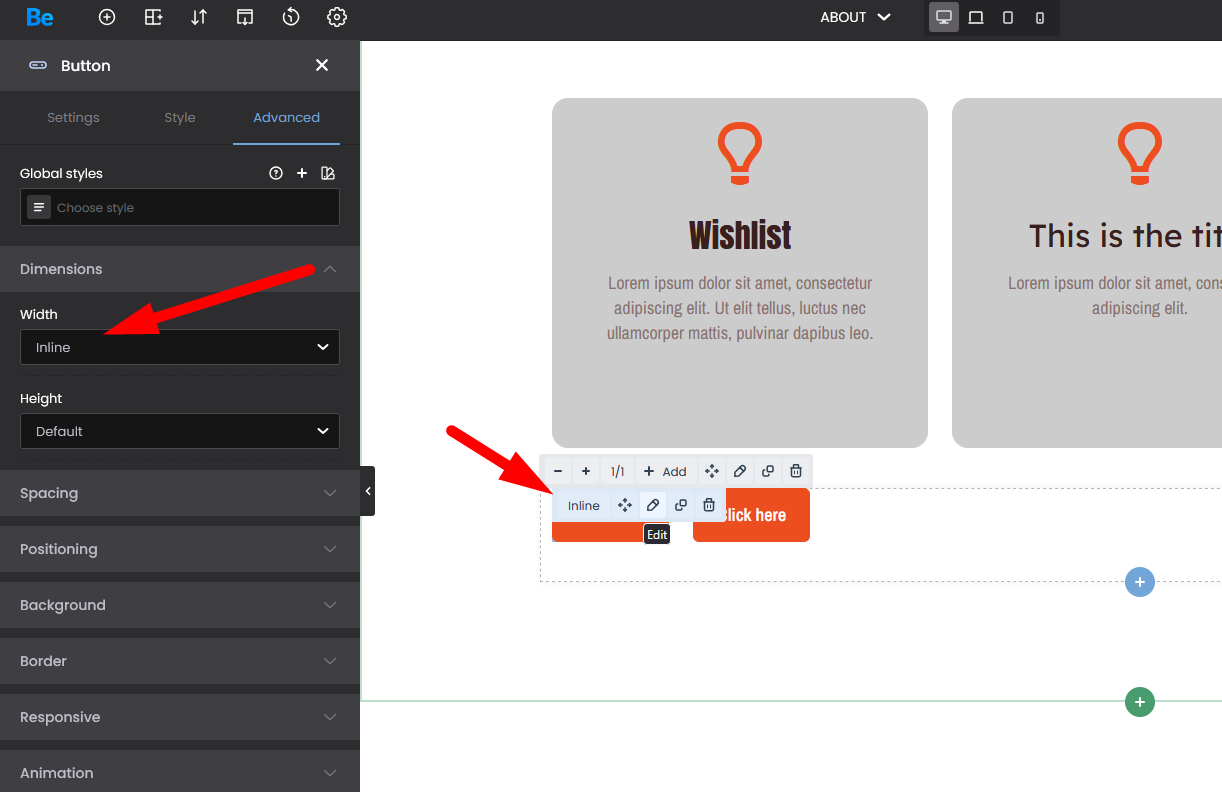
Task: Click the wrap Add button
Action: (665, 471)
